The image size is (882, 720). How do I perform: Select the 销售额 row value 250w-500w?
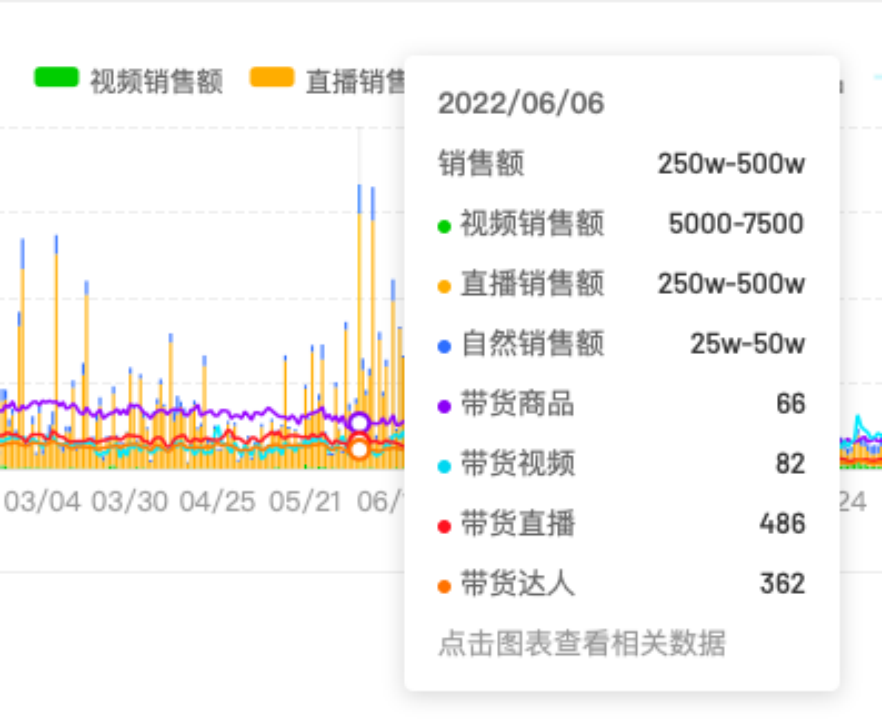[x=731, y=164]
